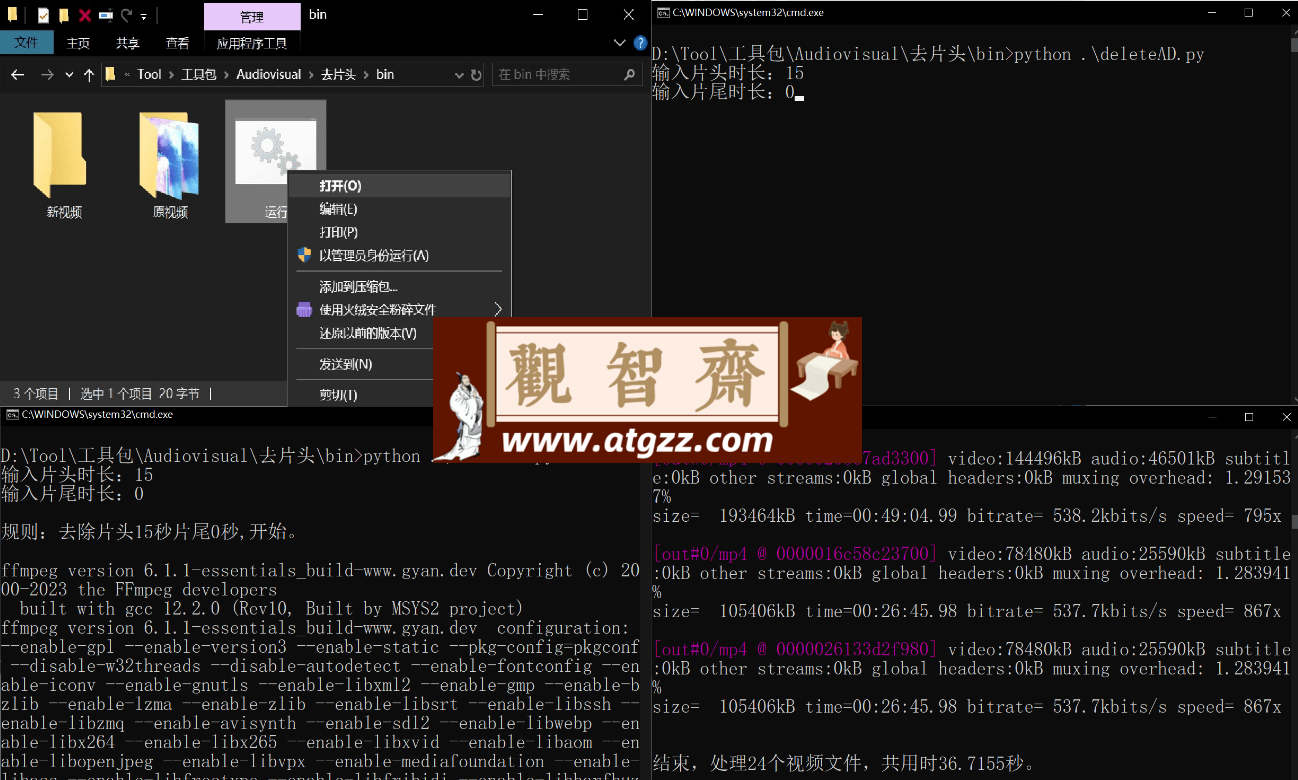Focus the '在 bin 中搜索' search box
The image size is (1298, 780).
point(567,75)
